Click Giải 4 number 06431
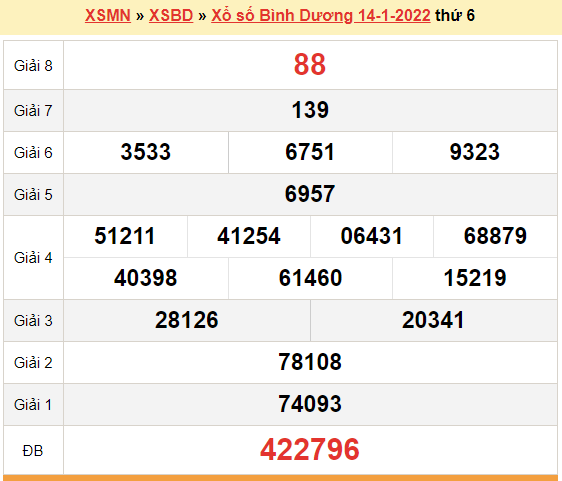The width and height of the screenshot is (562, 481). (x=372, y=236)
